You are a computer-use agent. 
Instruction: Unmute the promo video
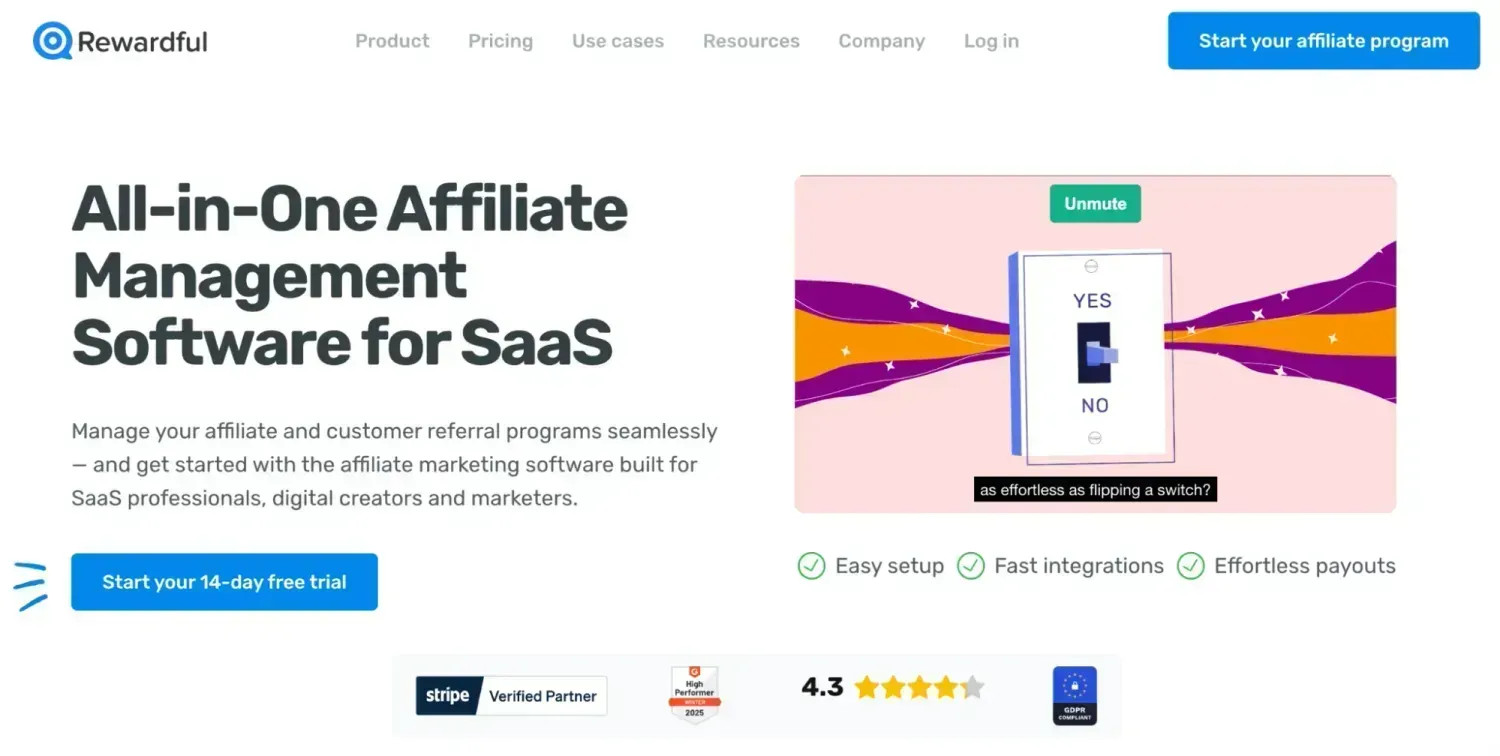click(1095, 203)
